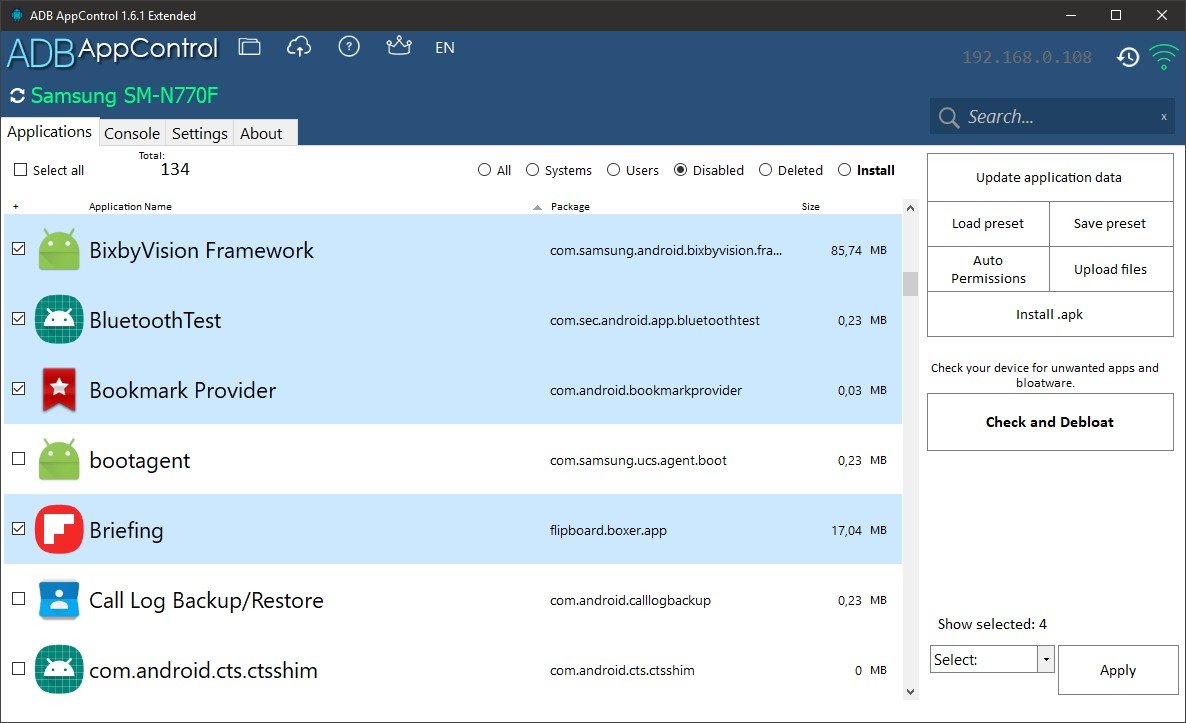Select the Users radio button
Screen dimensions: 1186x723
(613, 170)
